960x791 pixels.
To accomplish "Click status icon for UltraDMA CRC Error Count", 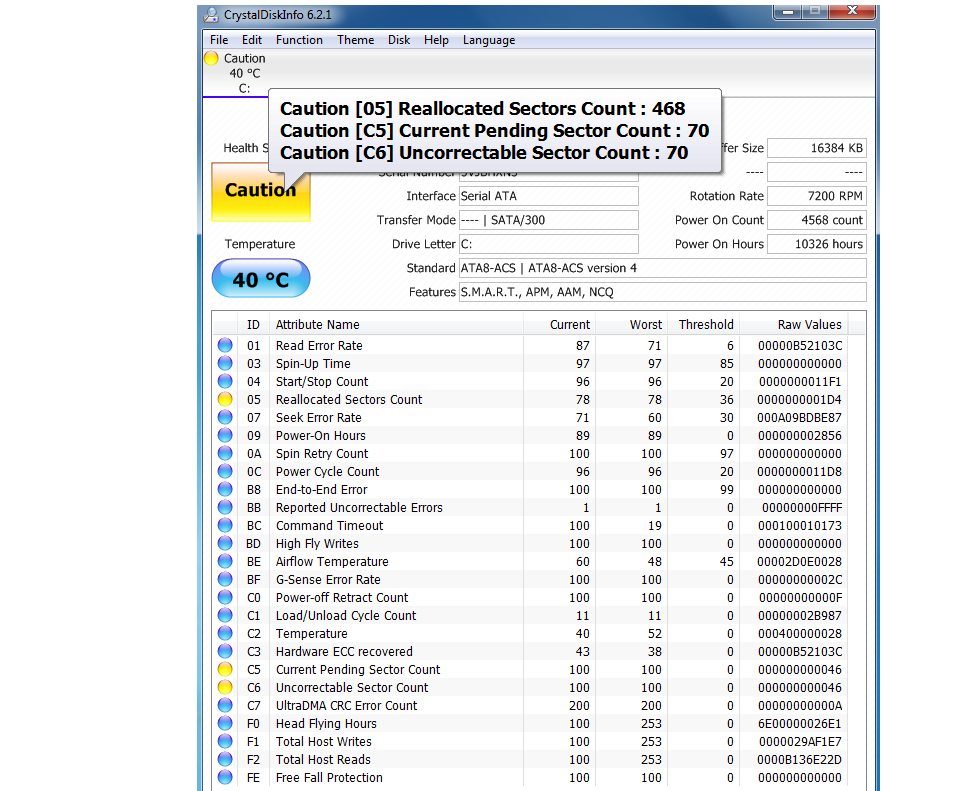I will pyautogui.click(x=225, y=705).
